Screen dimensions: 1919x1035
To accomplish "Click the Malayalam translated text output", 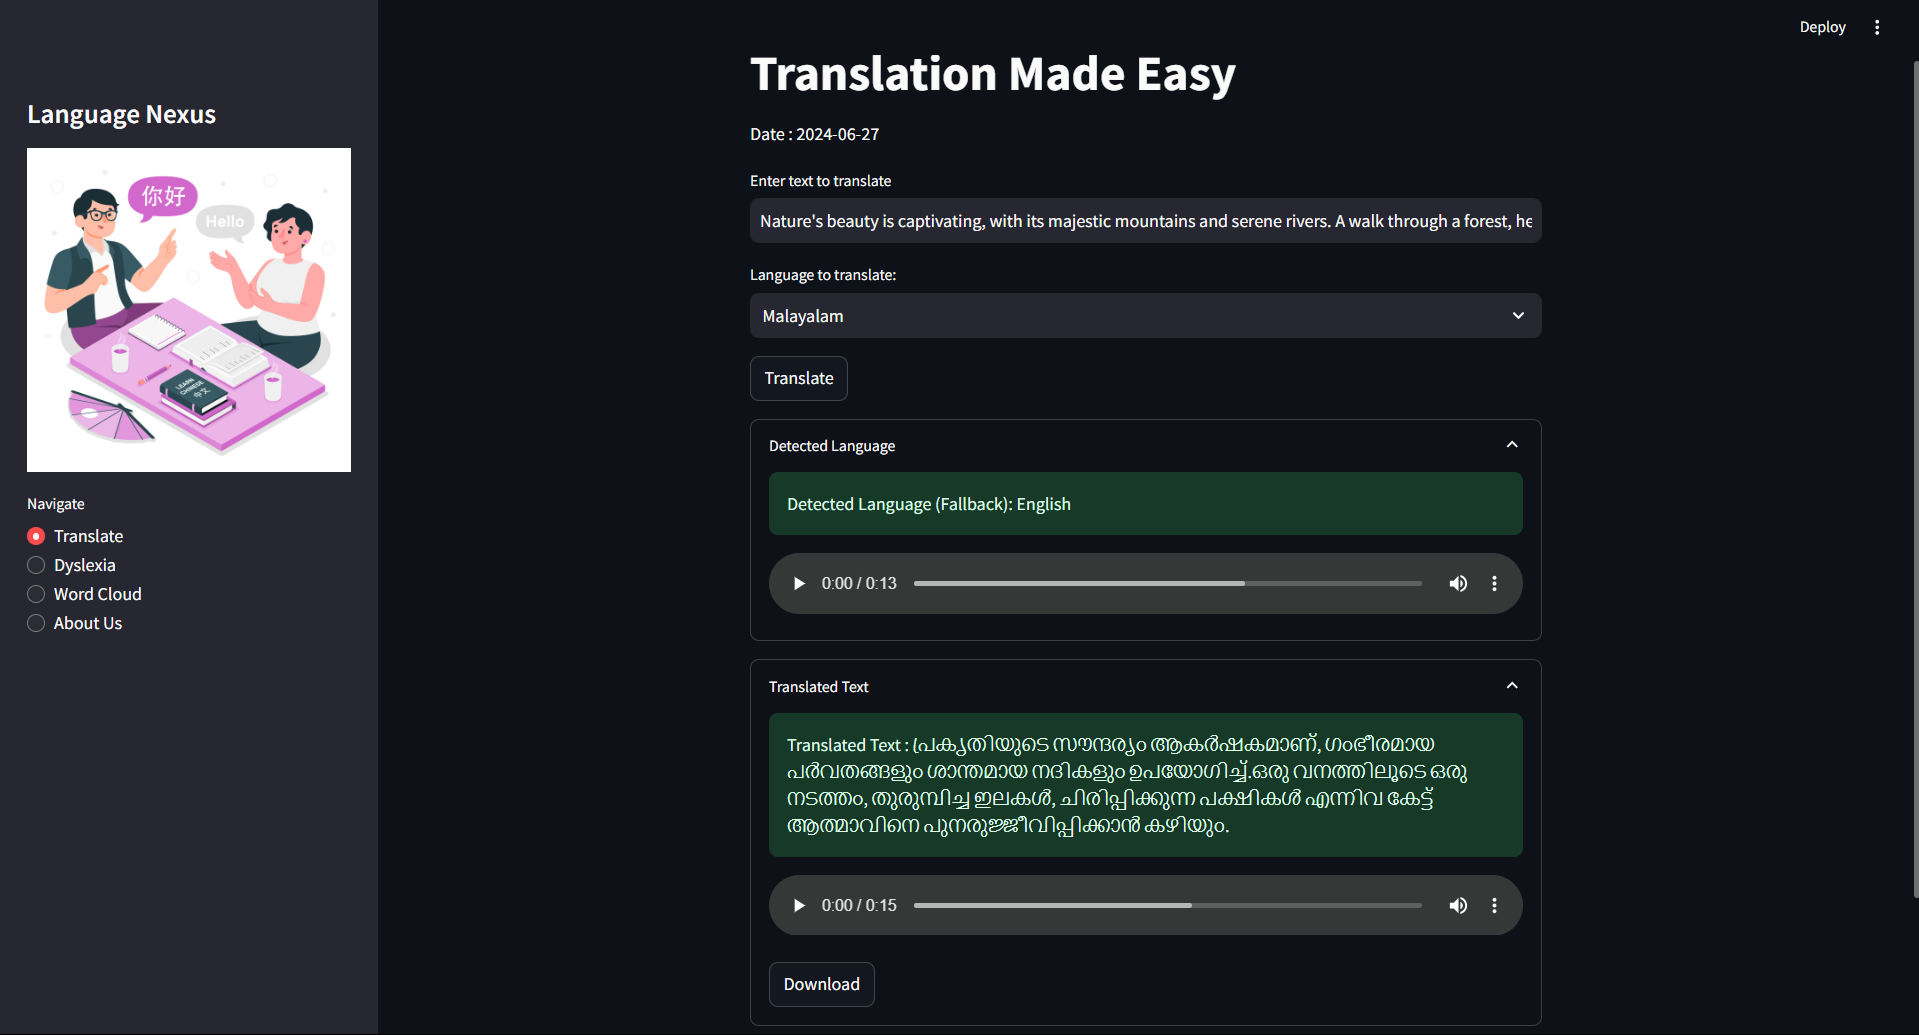I will [x=1145, y=785].
